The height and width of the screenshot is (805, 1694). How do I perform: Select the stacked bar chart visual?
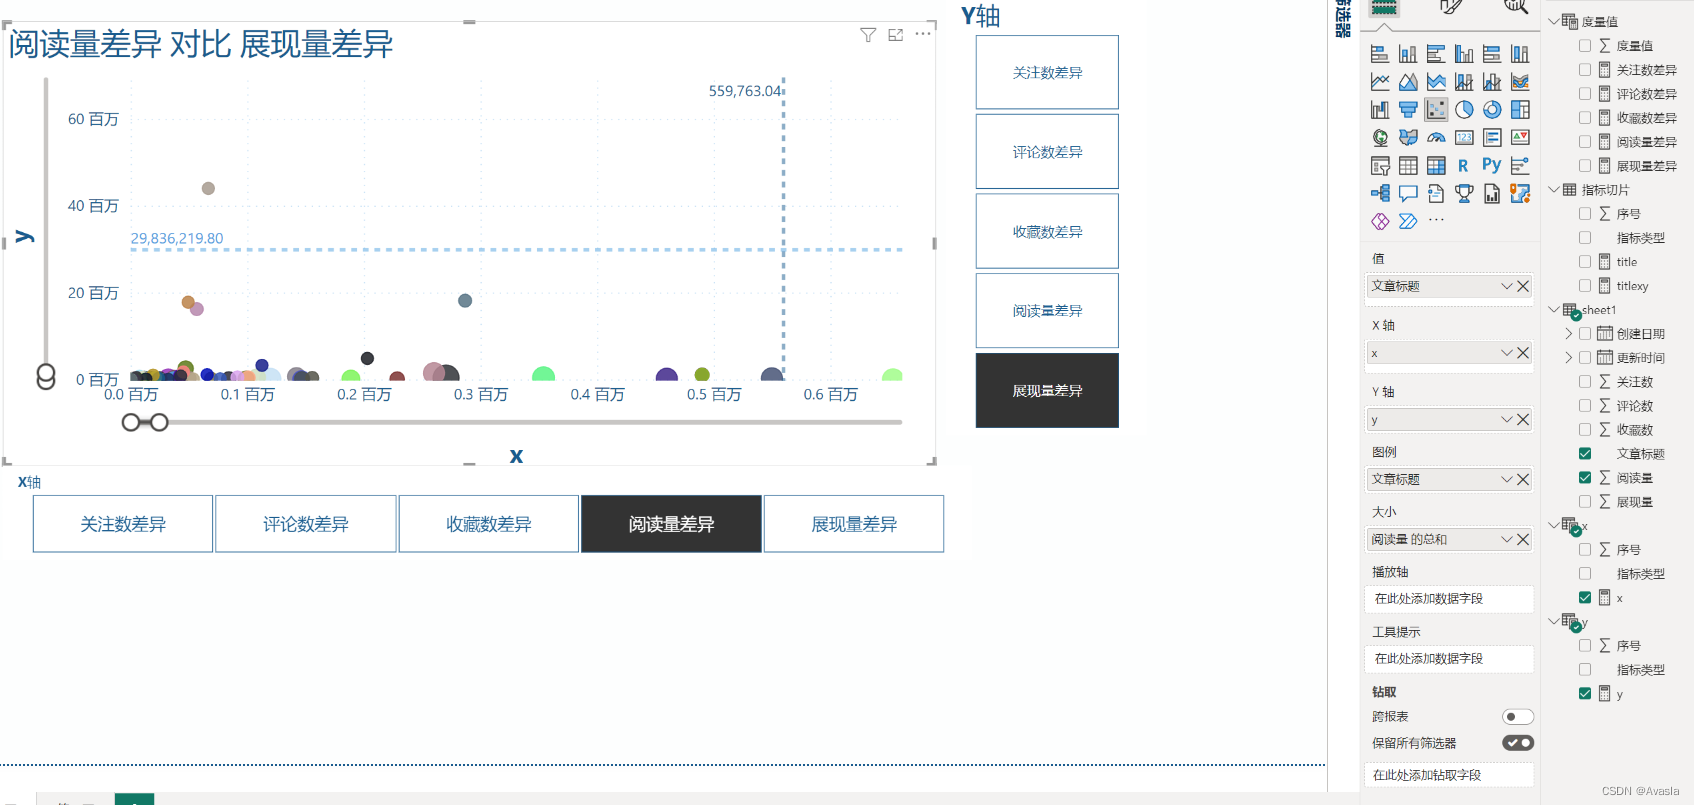click(x=1380, y=54)
